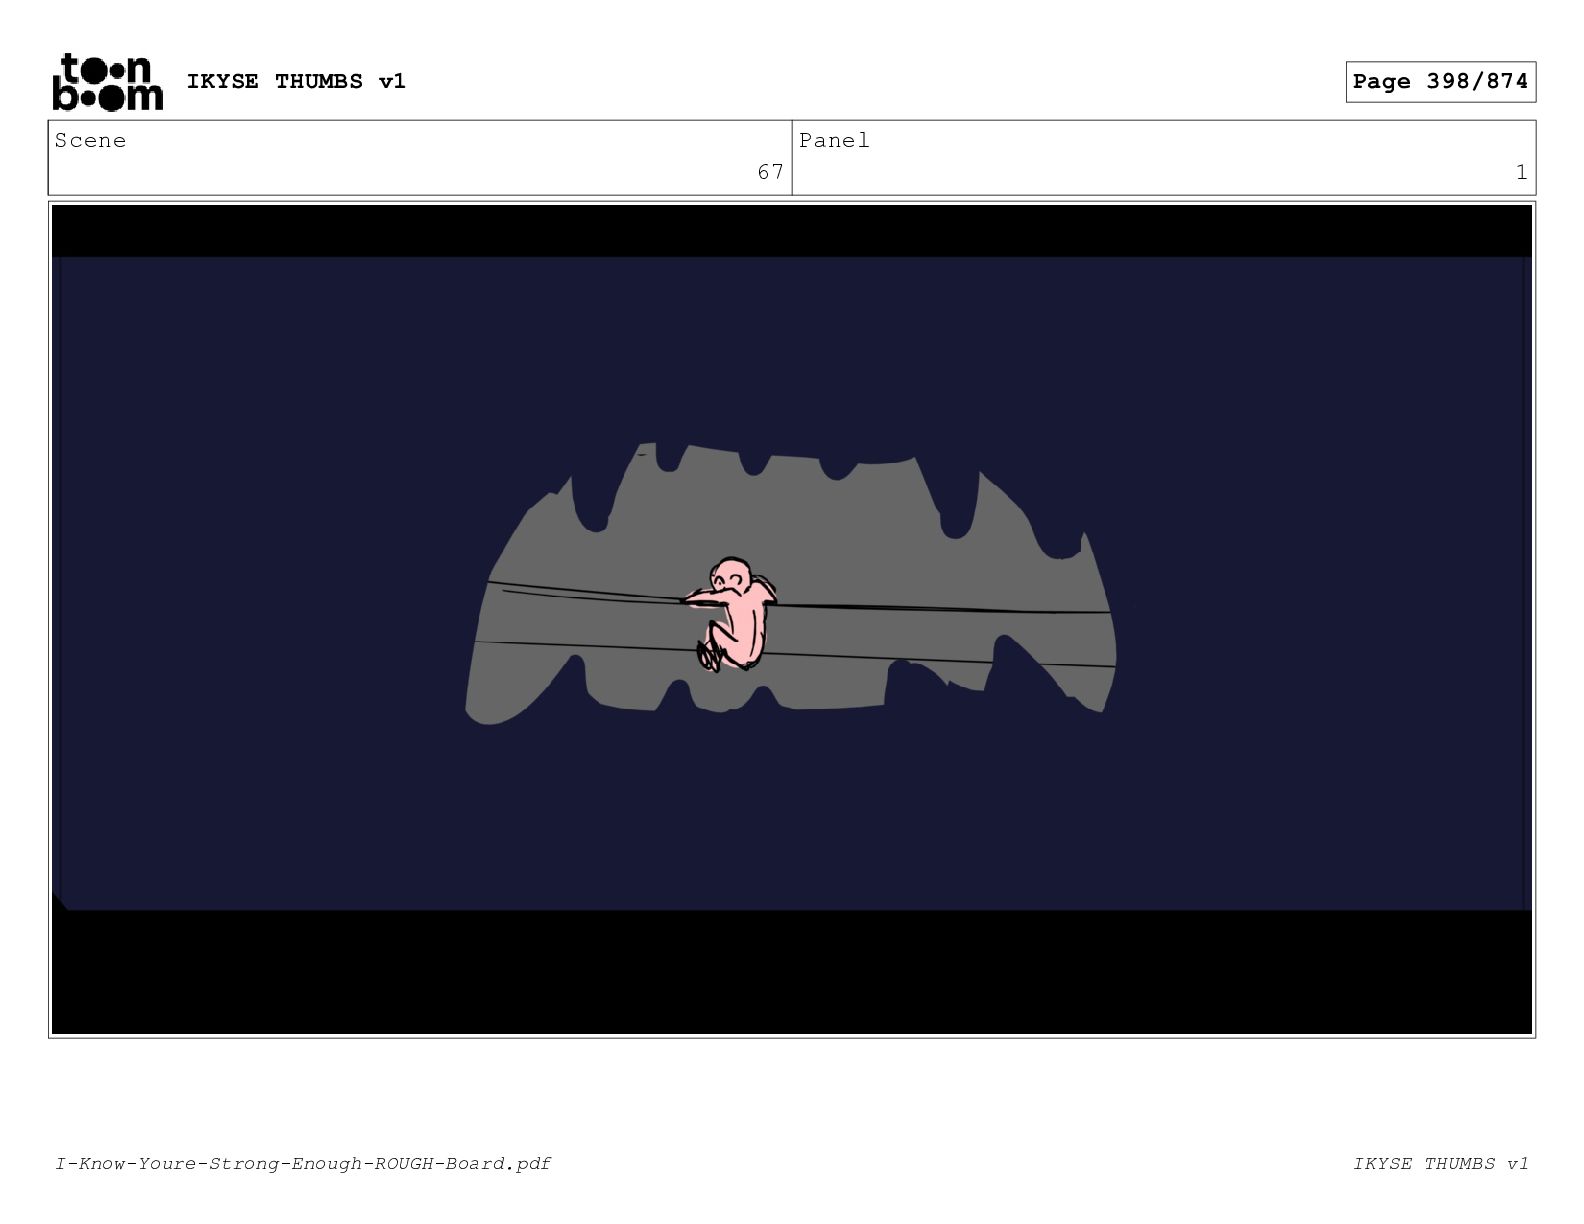The height and width of the screenshot is (1224, 1584).
Task: Click the Toon Boom logo
Action: pos(108,81)
